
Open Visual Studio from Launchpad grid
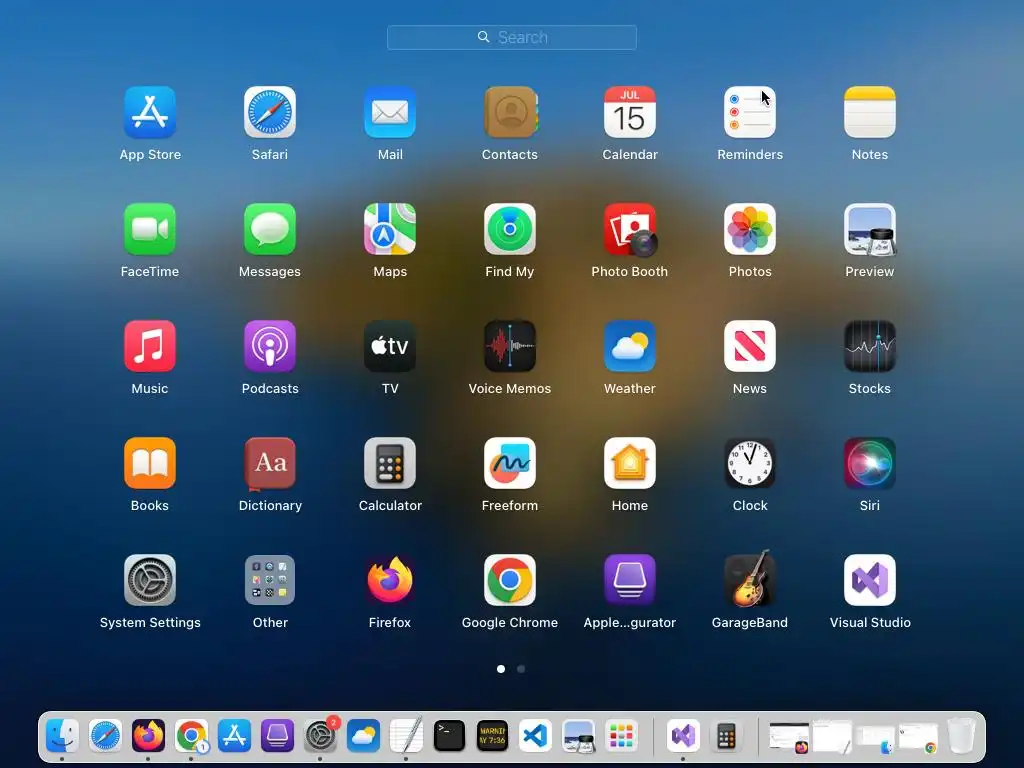870,580
